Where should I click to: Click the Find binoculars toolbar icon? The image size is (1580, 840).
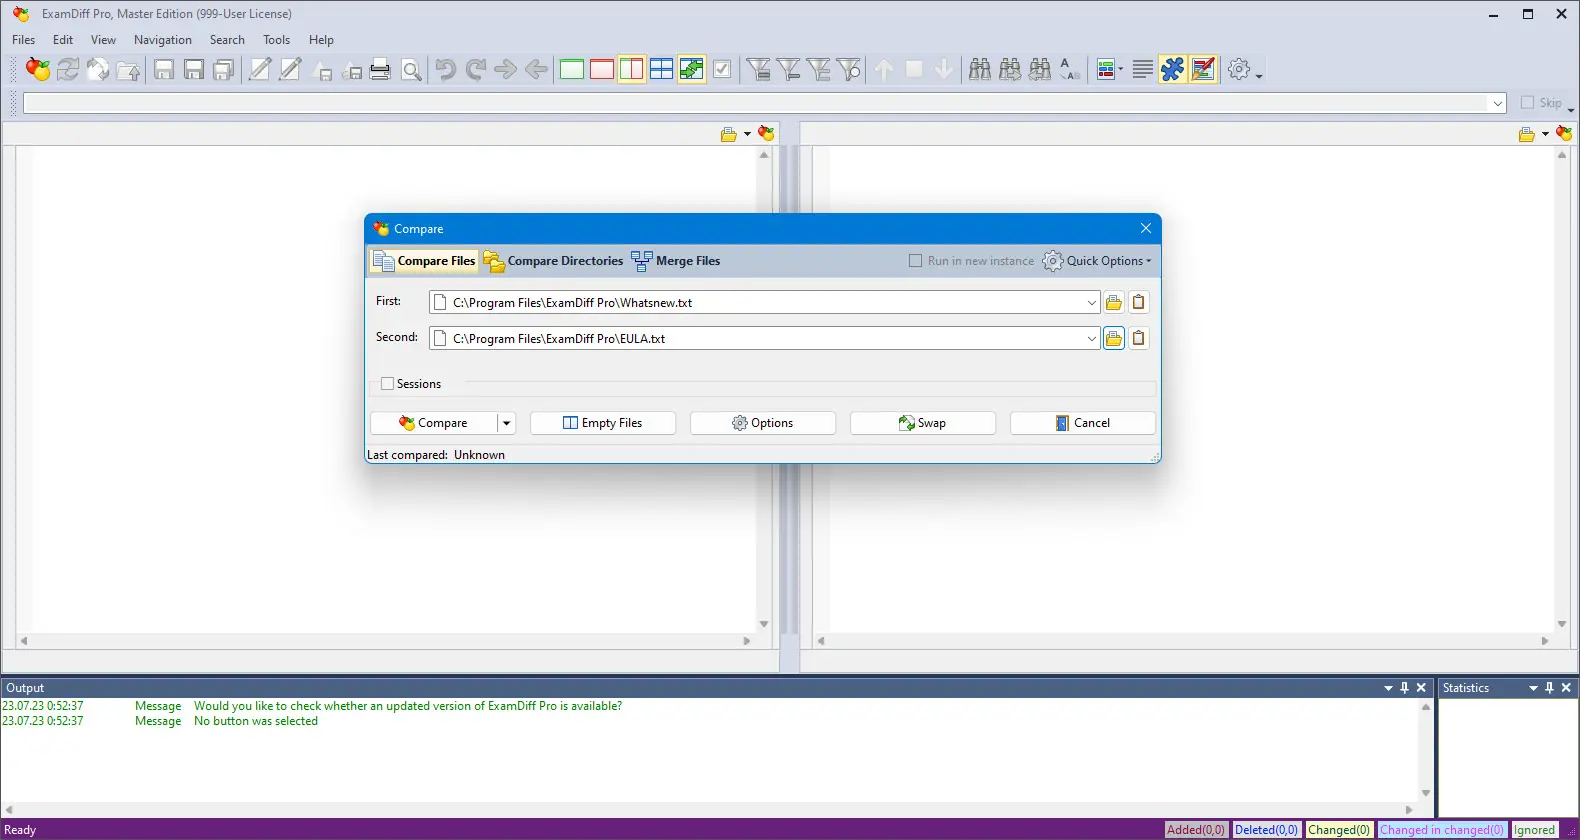pyautogui.click(x=980, y=69)
